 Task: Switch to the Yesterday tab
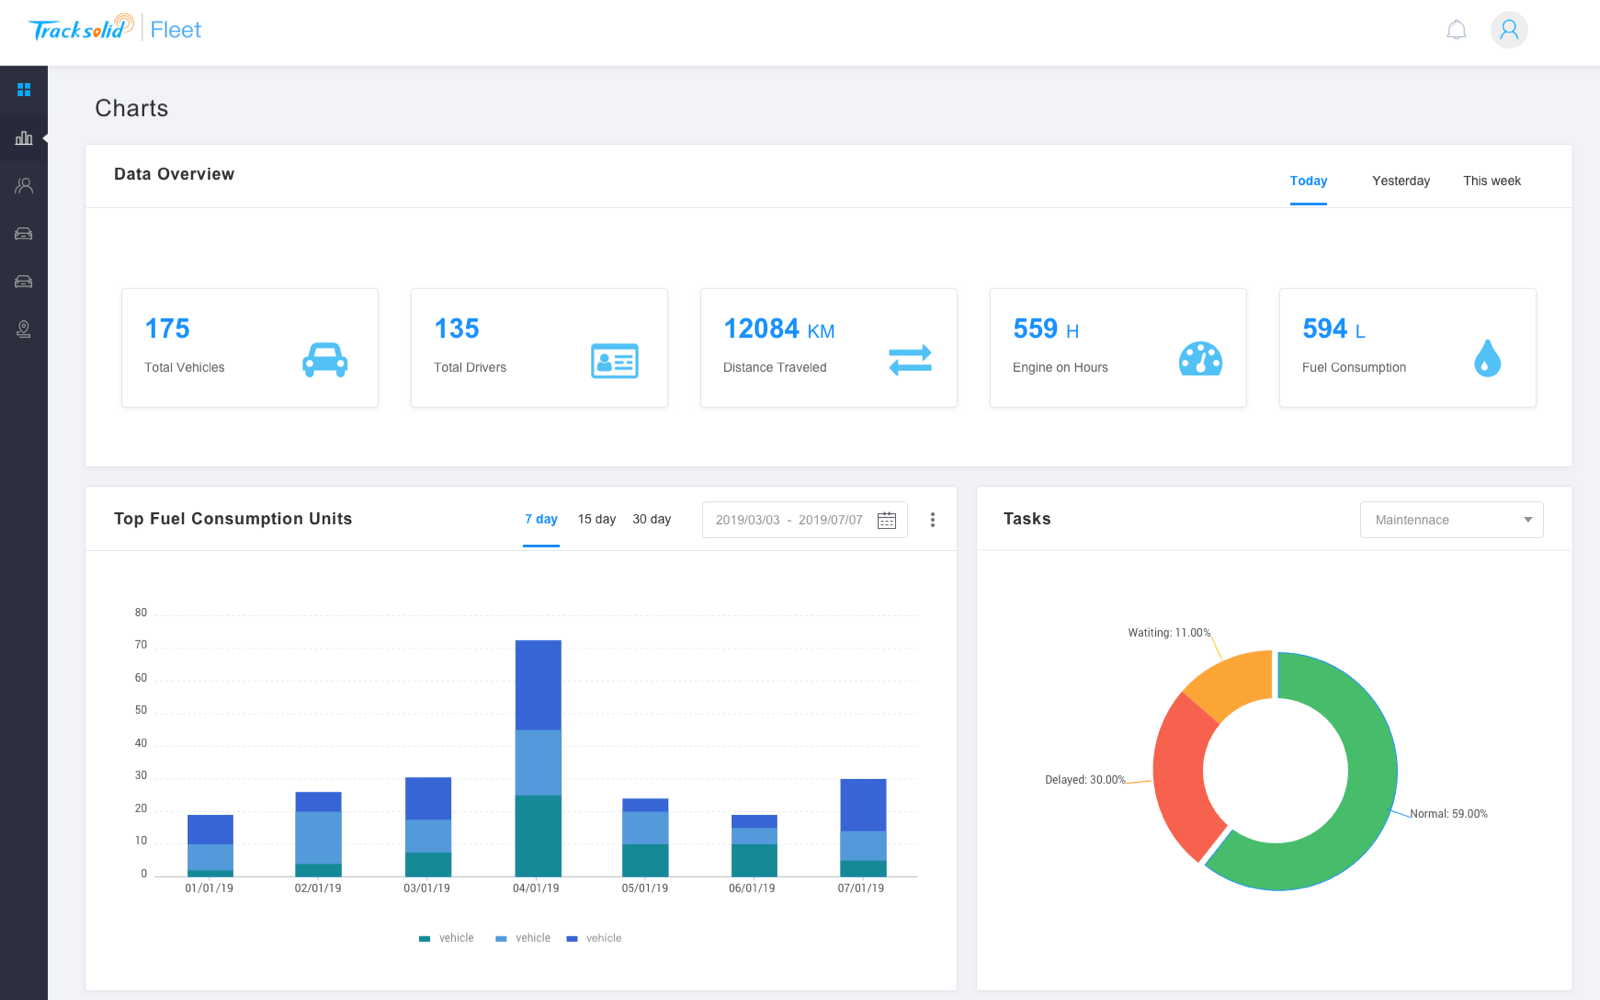point(1400,181)
